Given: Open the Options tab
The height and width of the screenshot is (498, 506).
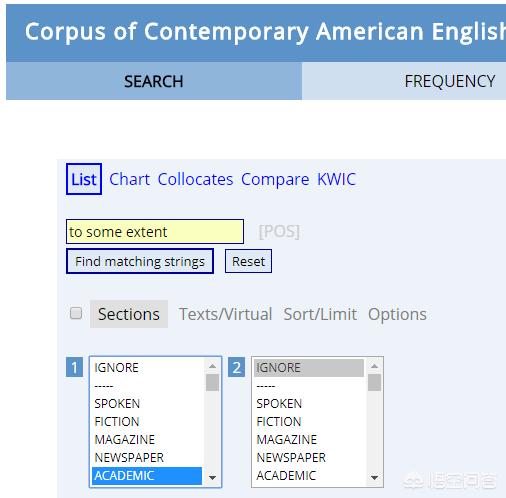Looking at the screenshot, I should (x=397, y=314).
